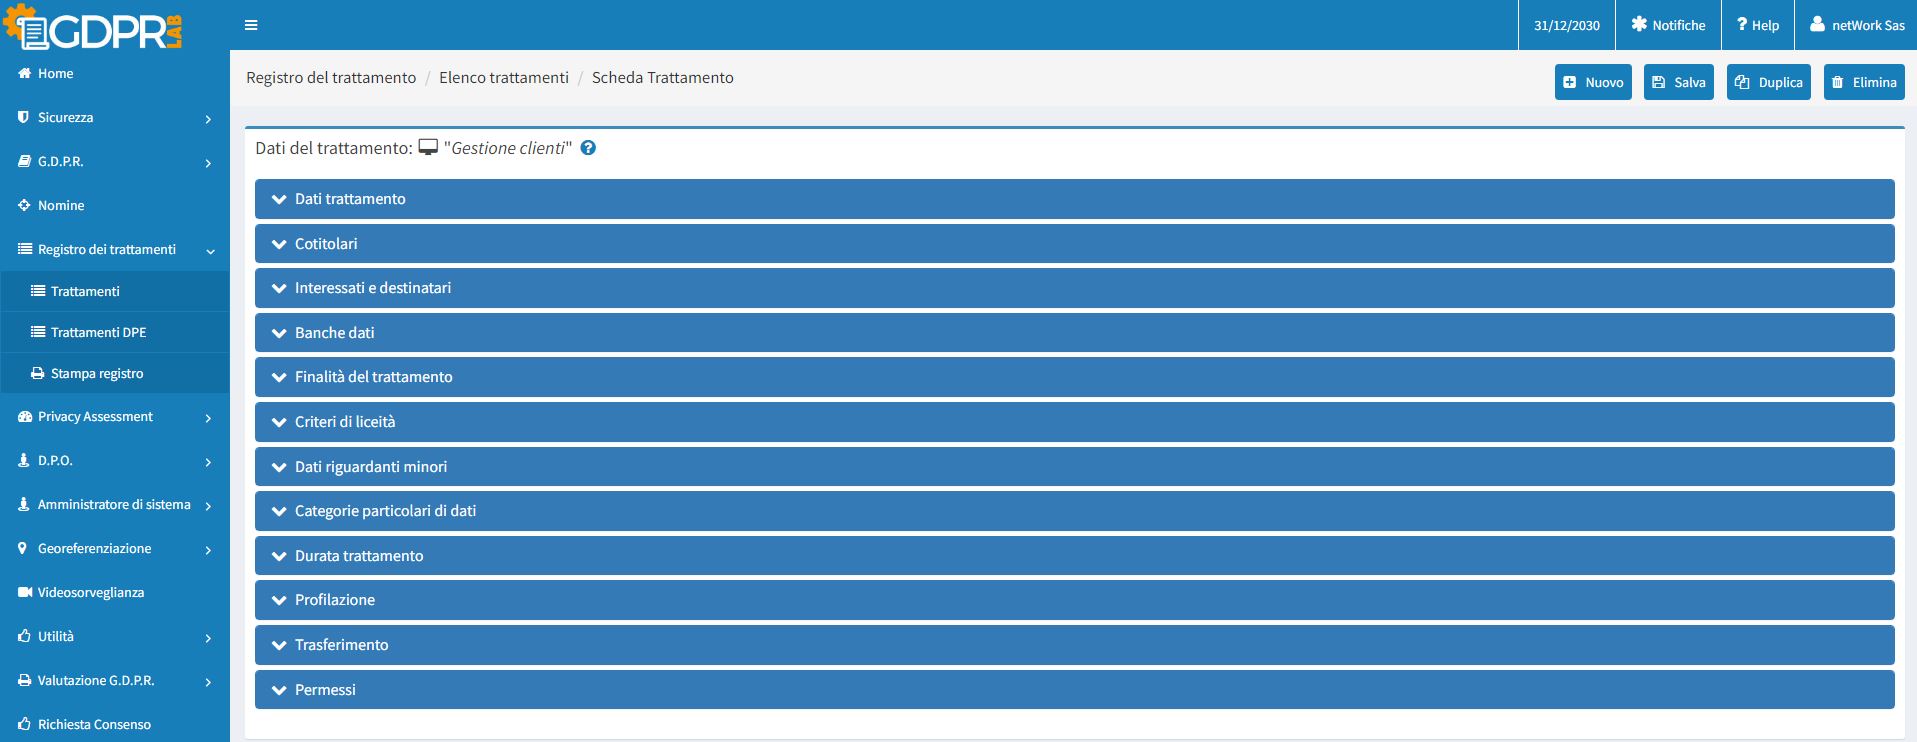Click the GDPR Lab logo

point(95,29)
